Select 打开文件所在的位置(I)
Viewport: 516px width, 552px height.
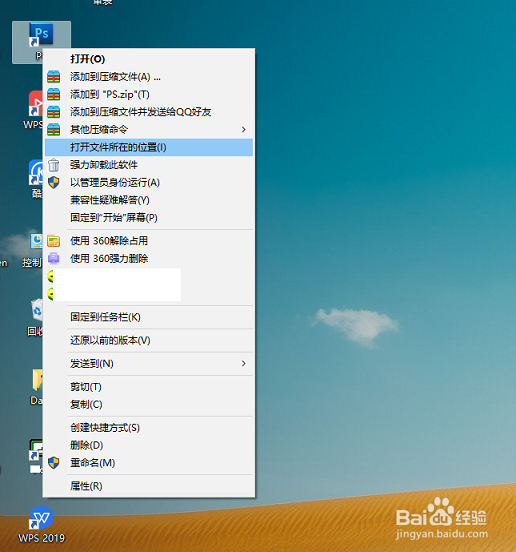click(x=149, y=147)
